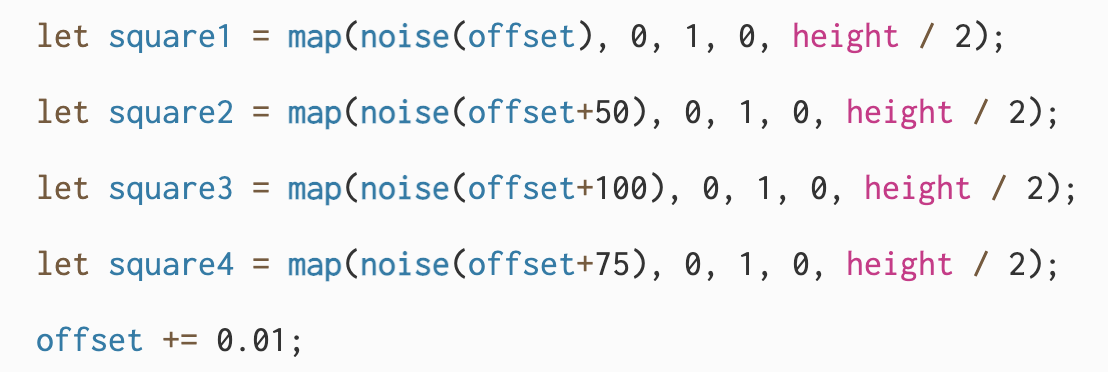Click the map function on square4 line
The image size is (1108, 372).
(314, 266)
